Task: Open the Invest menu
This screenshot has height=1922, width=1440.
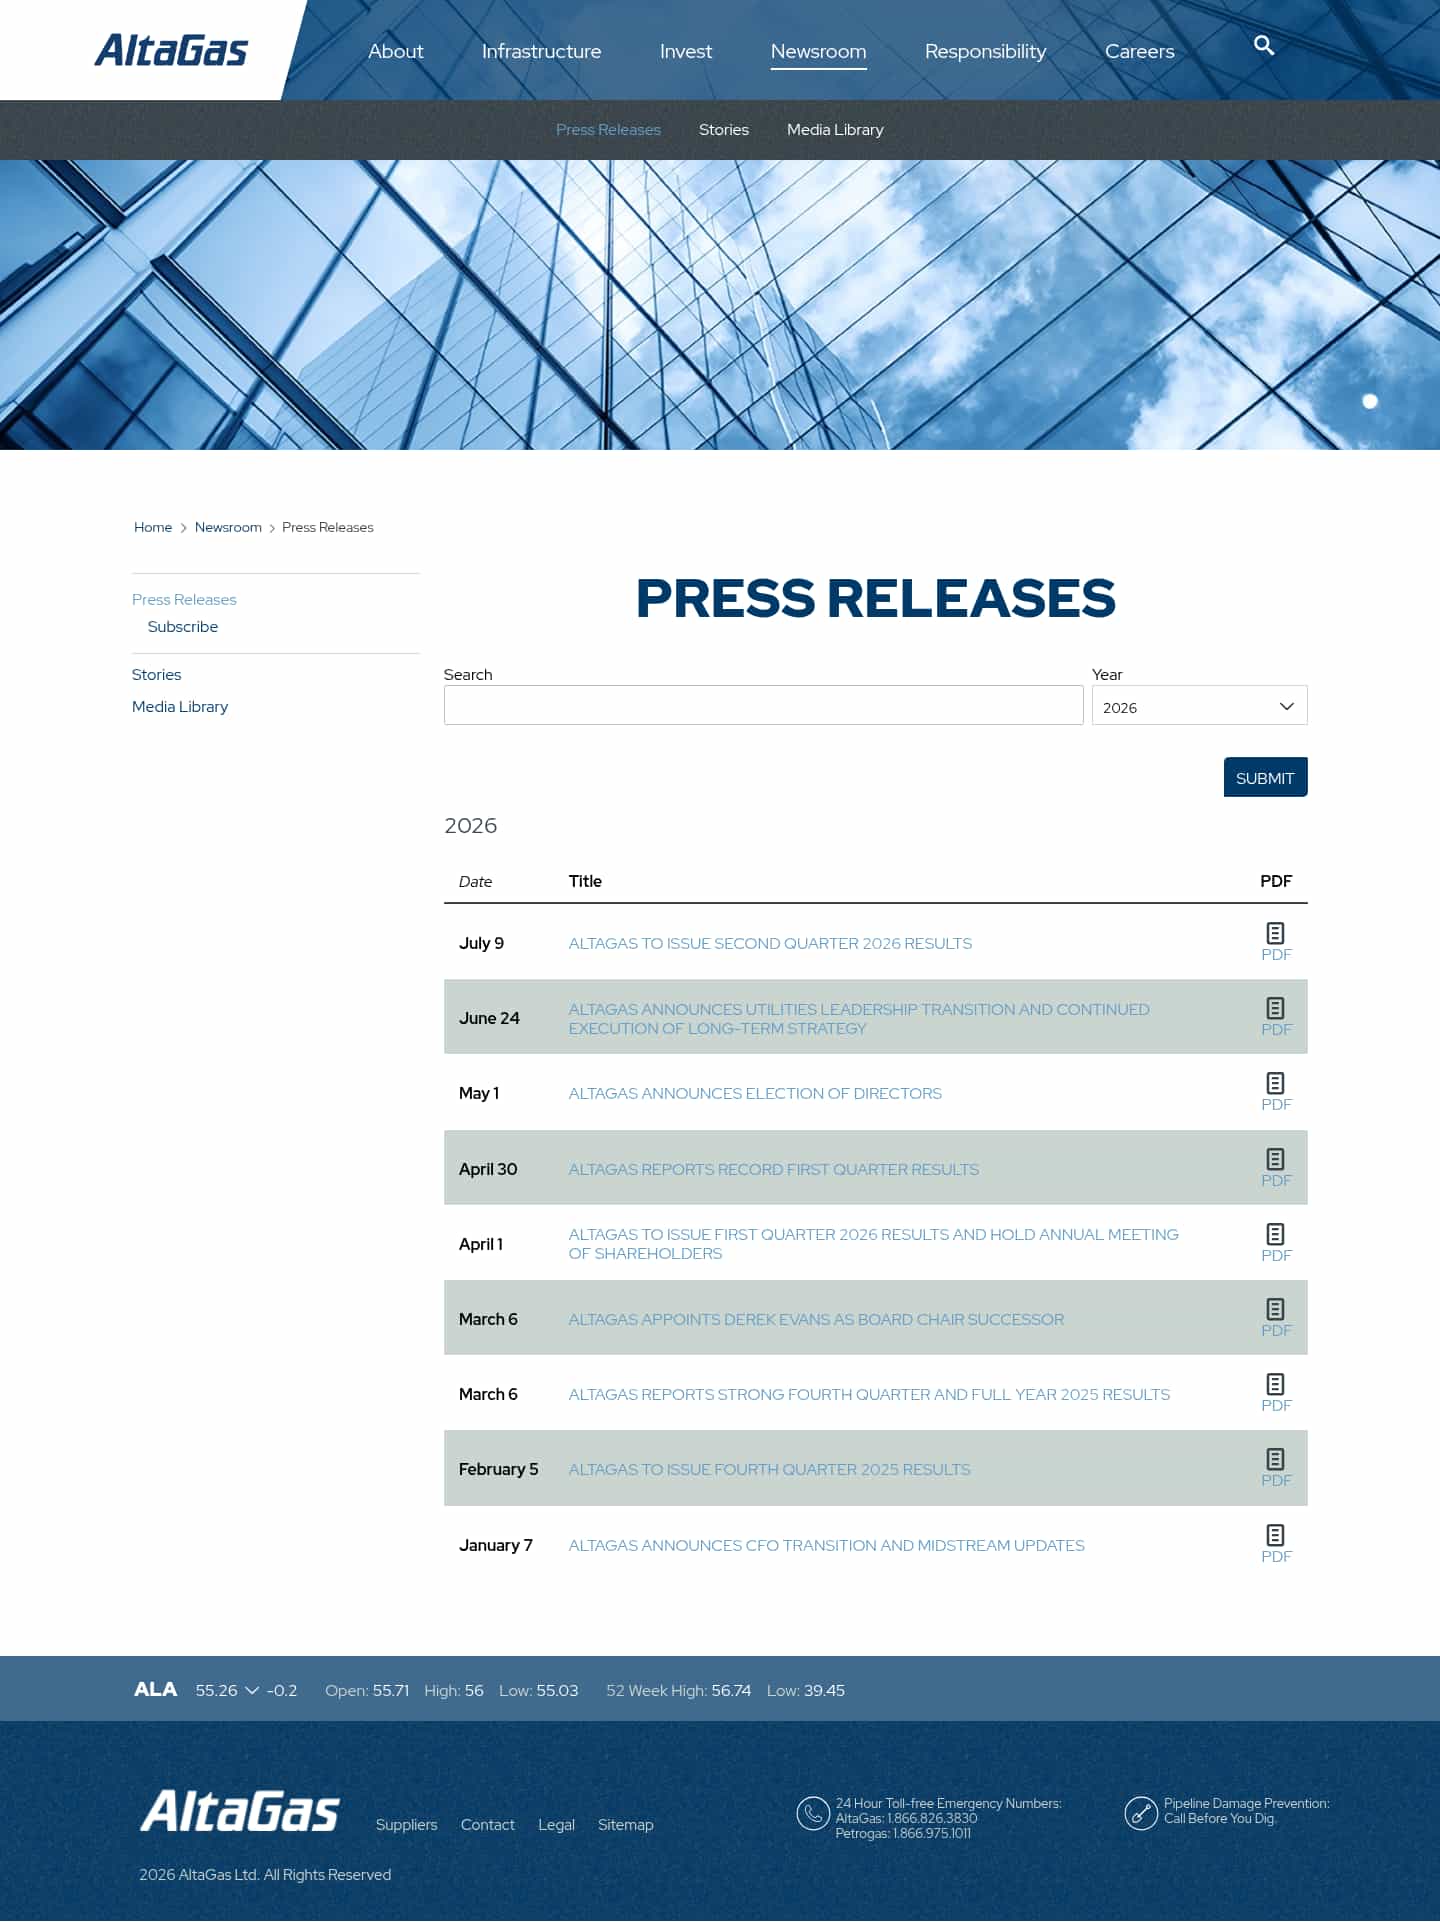Action: 686,51
